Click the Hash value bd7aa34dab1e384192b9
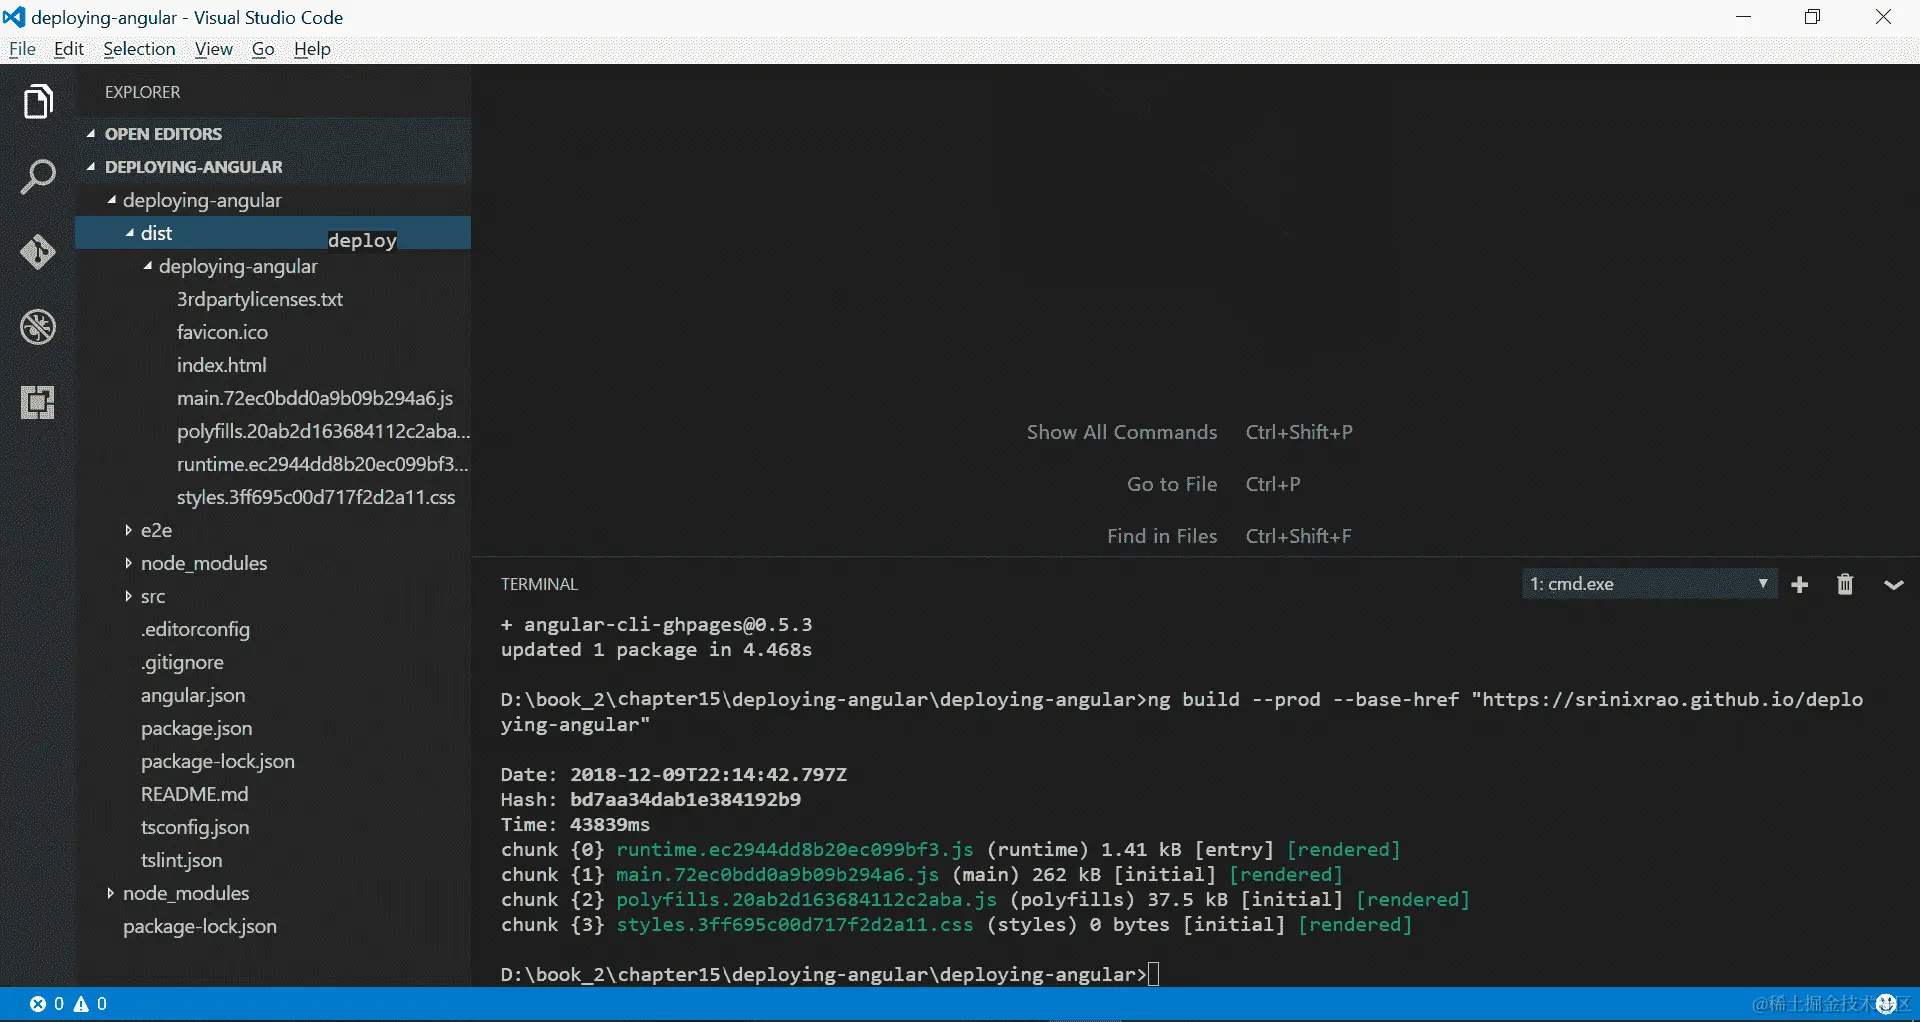Viewport: 1920px width, 1022px height. (685, 799)
